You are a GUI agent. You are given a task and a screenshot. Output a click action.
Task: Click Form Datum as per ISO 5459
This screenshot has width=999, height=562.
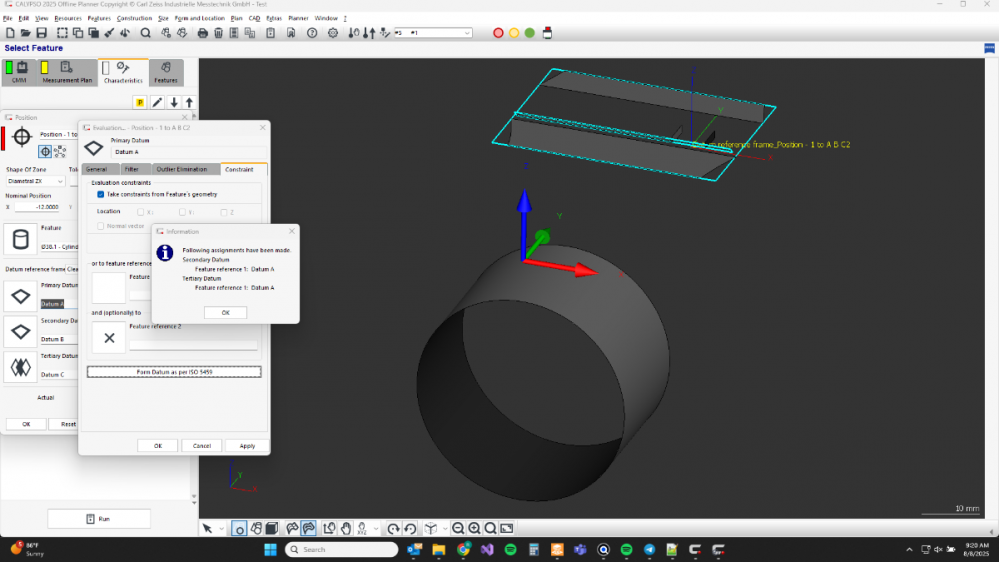[174, 371]
